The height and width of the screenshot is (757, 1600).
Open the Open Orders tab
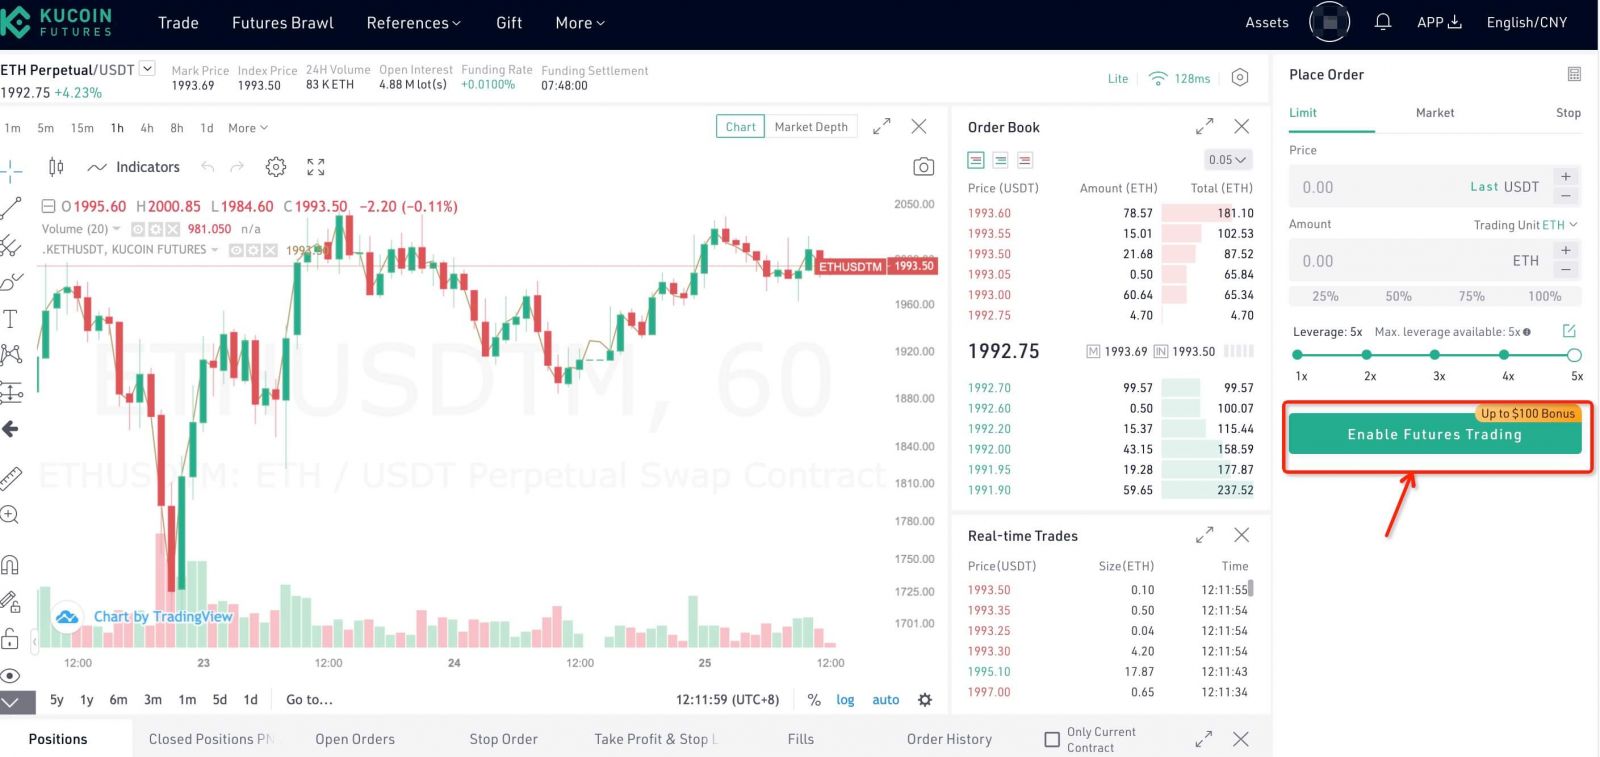(x=355, y=739)
